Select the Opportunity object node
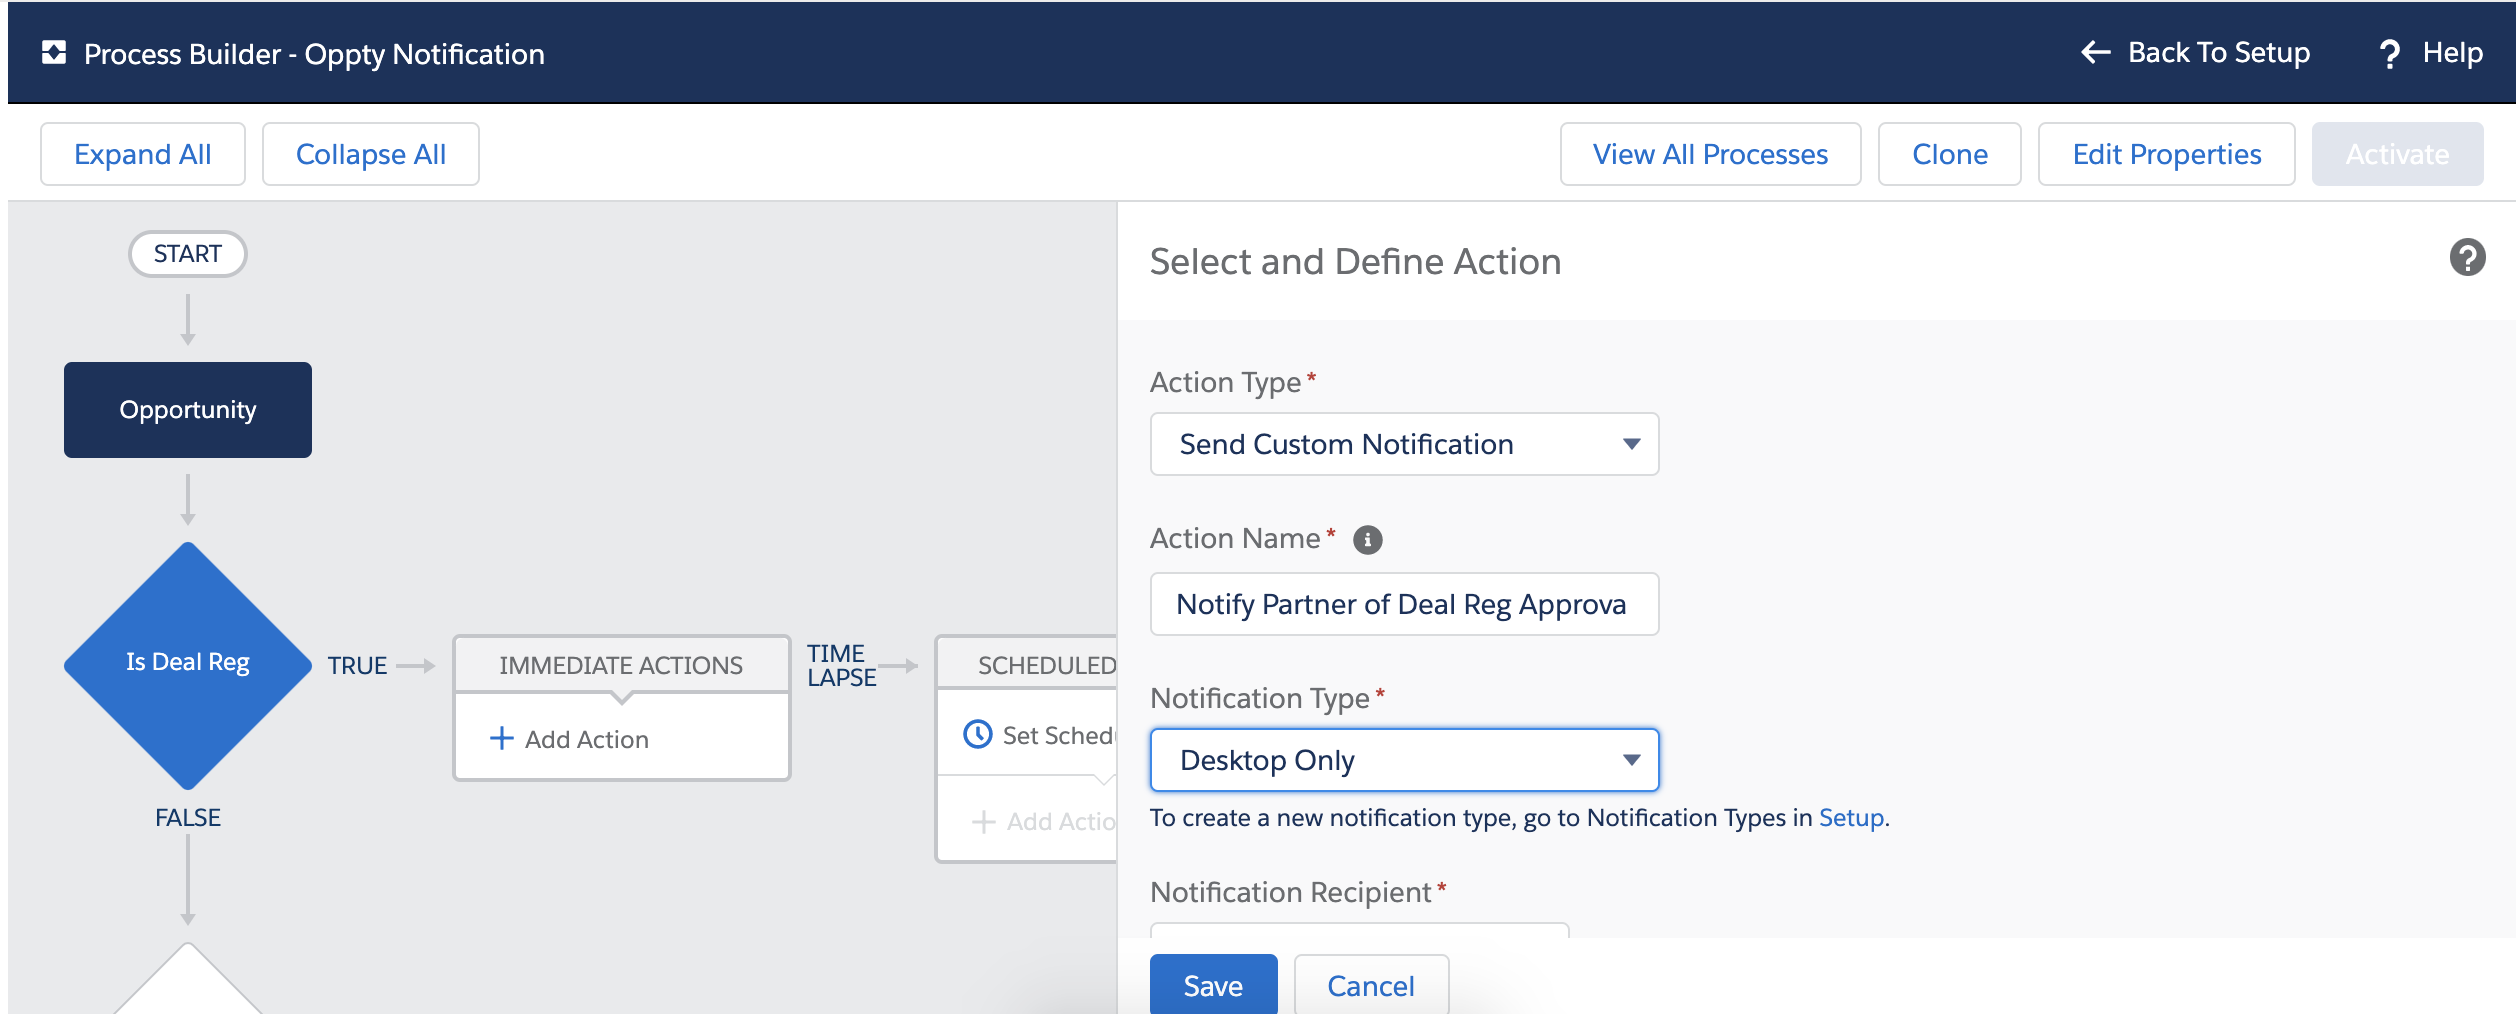 coord(187,409)
